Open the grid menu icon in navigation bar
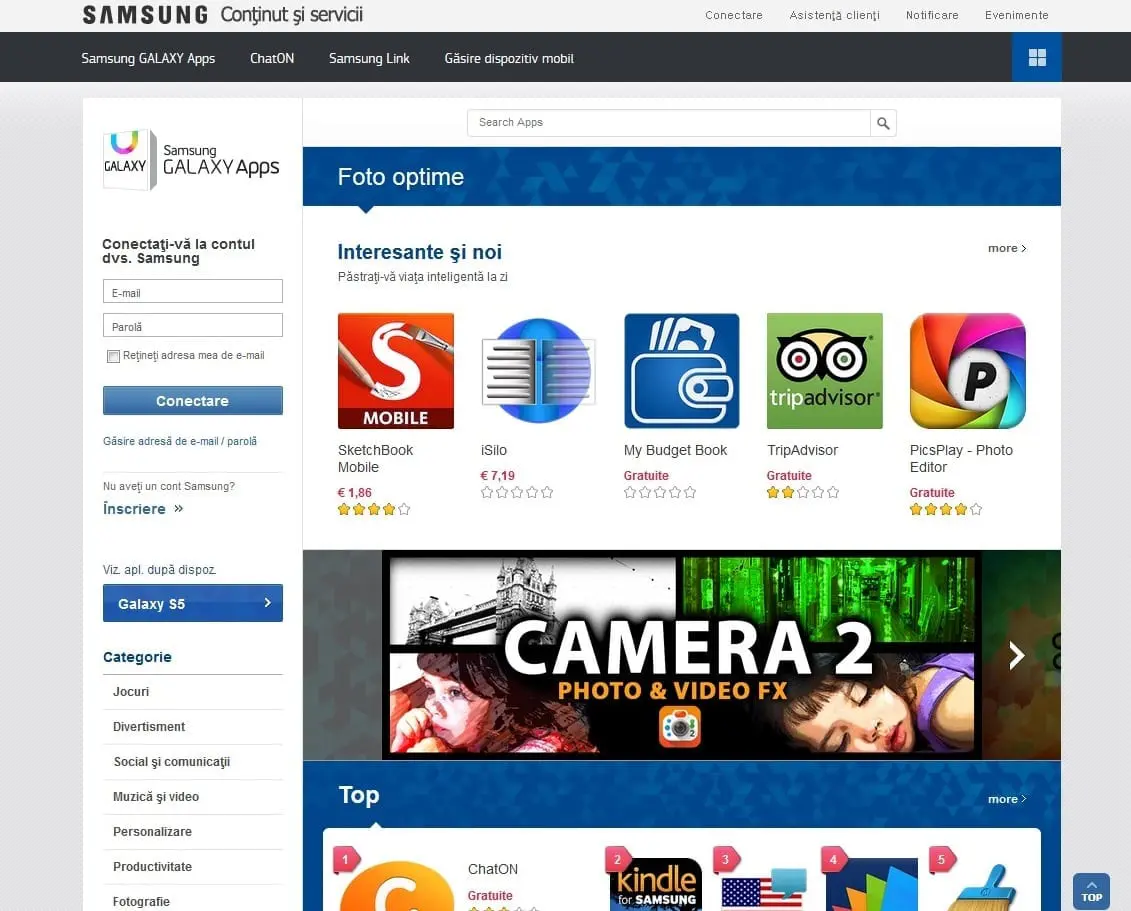This screenshot has height=911, width=1131. coord(1037,58)
